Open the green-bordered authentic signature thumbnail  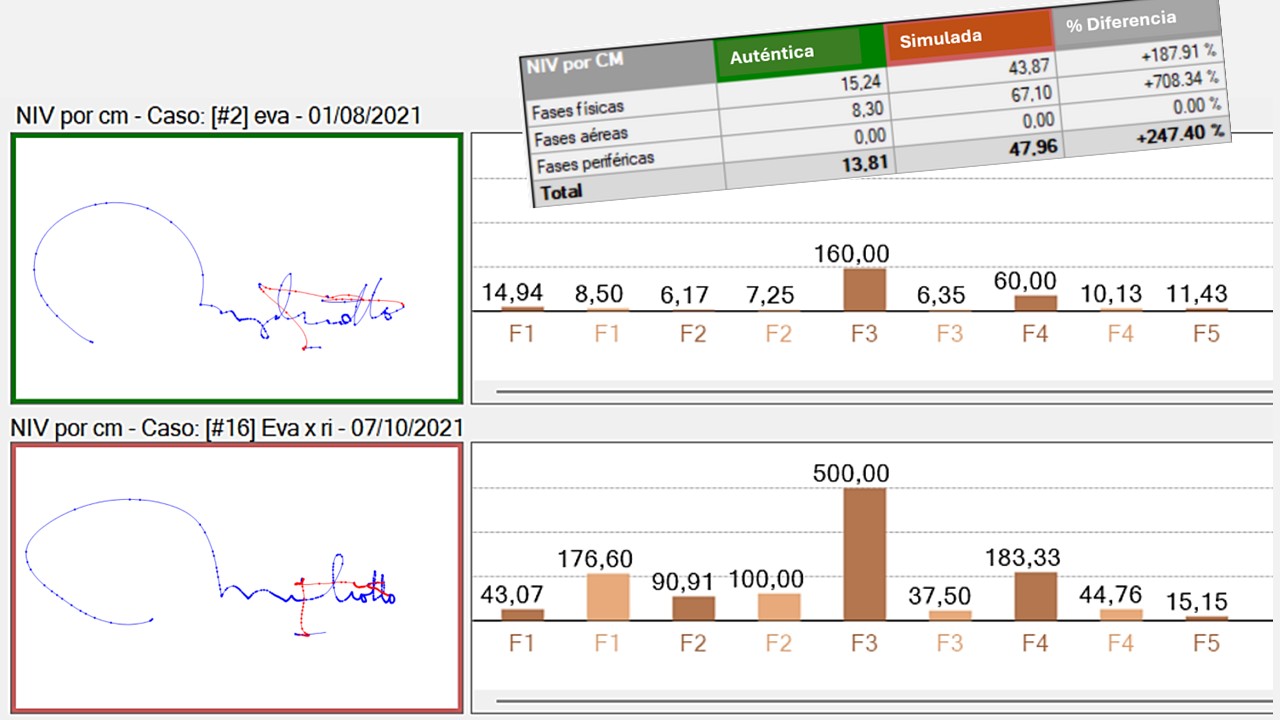[x=236, y=269]
